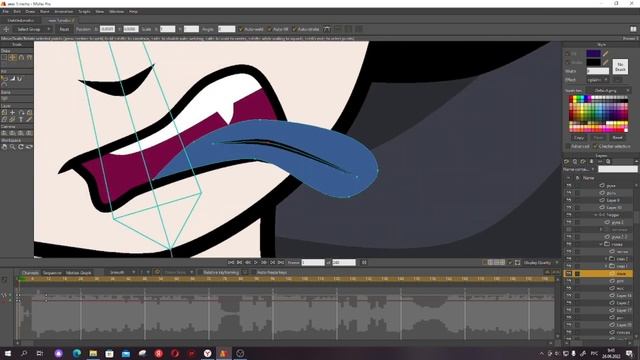Toggle the Fill checkbox in Style panel

click(567, 53)
